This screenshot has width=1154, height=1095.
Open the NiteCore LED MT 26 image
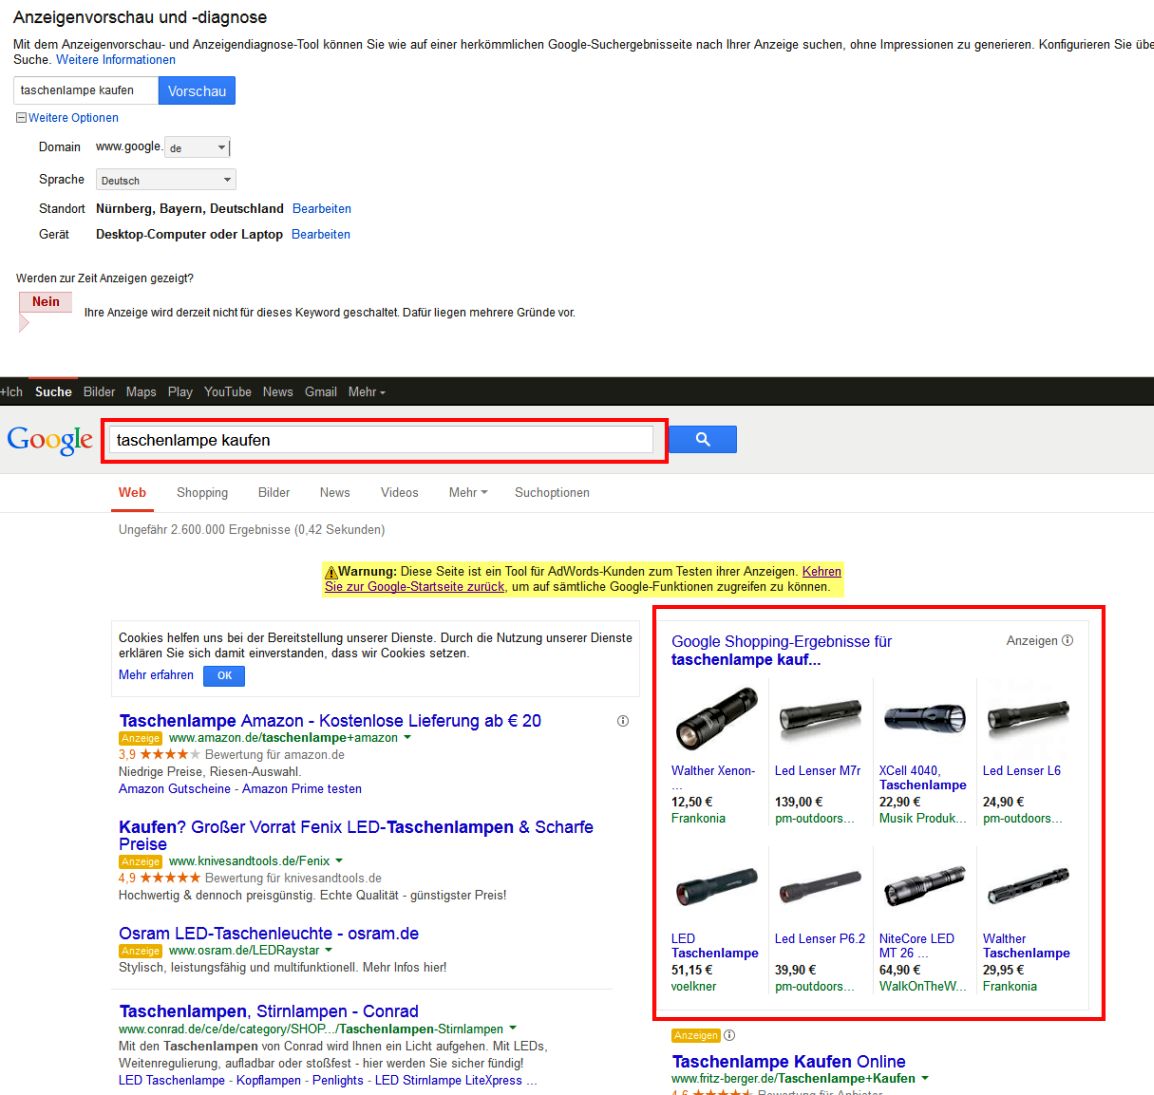[x=924, y=885]
